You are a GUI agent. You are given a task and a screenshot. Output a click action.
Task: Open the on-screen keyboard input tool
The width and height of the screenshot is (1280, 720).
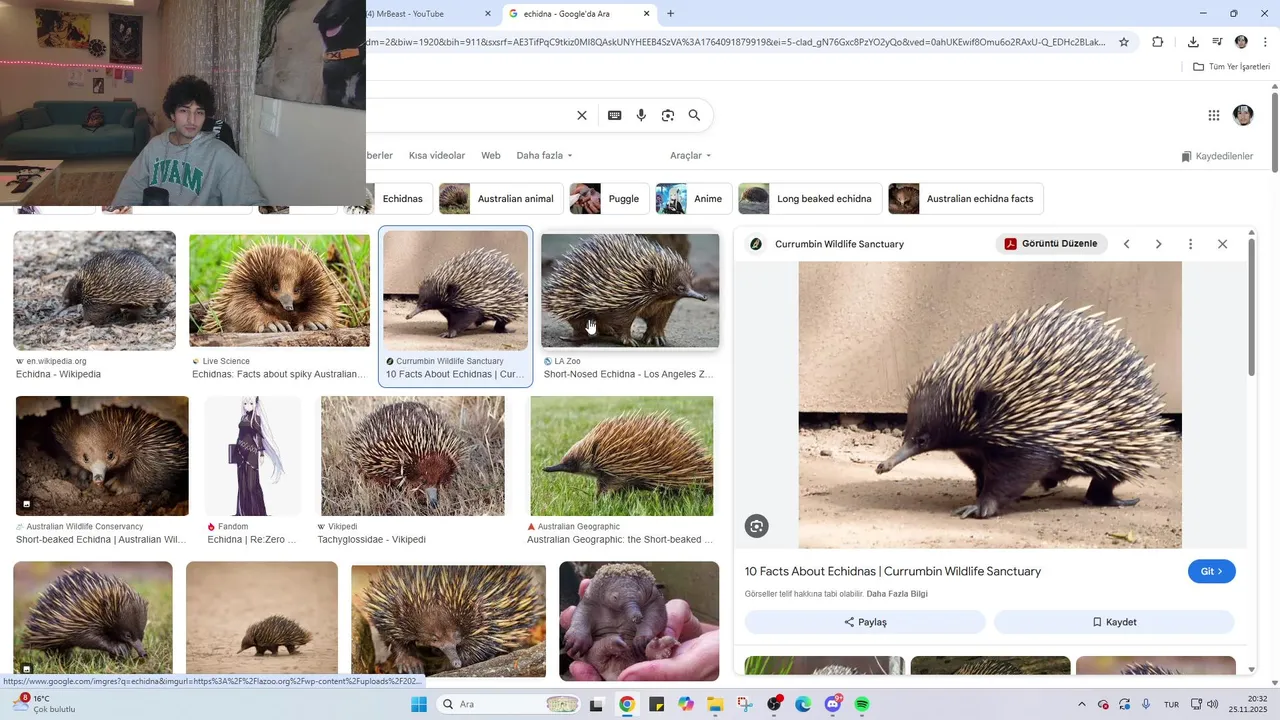pos(615,115)
